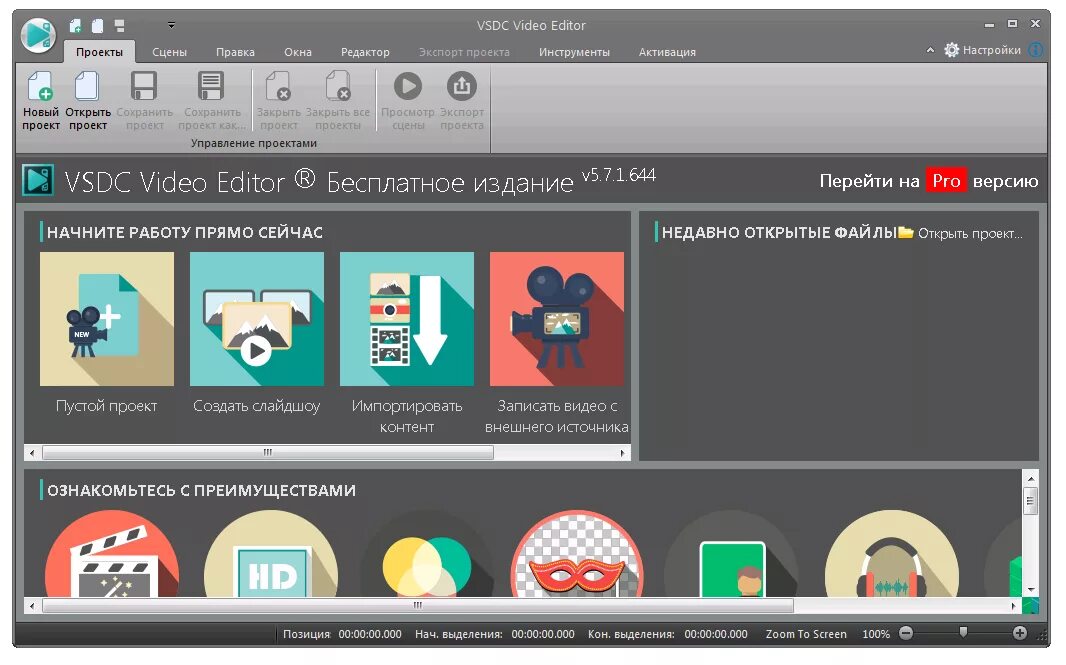The width and height of the screenshot is (1066, 665).
Task: Click the minus zoom out button
Action: (x=906, y=633)
